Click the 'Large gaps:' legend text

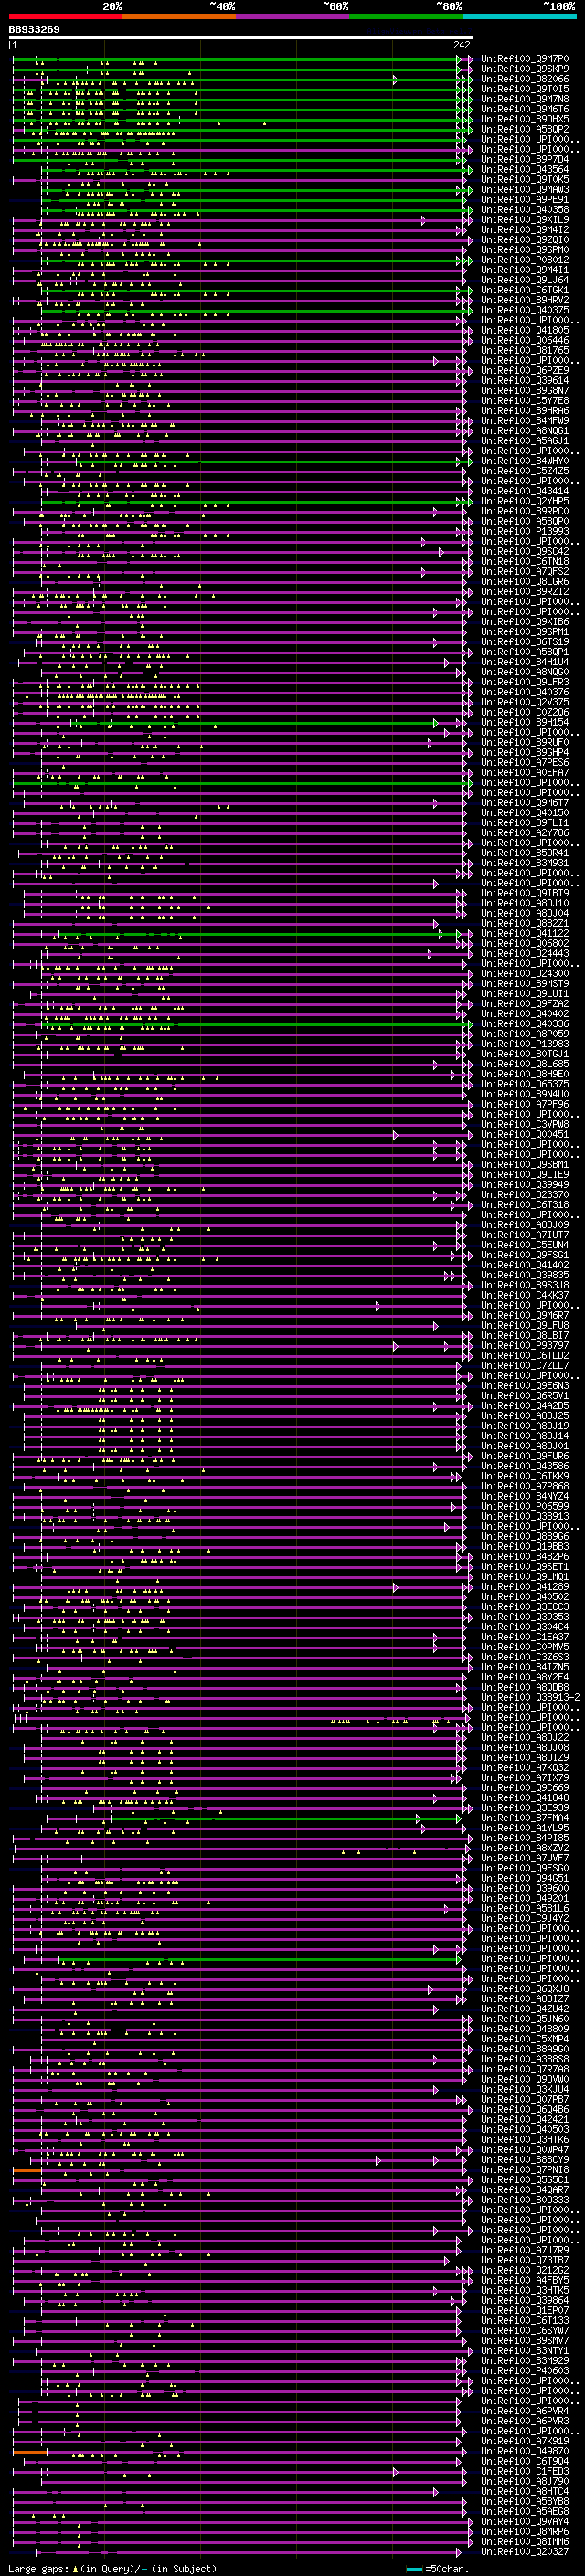pyautogui.click(x=39, y=2569)
